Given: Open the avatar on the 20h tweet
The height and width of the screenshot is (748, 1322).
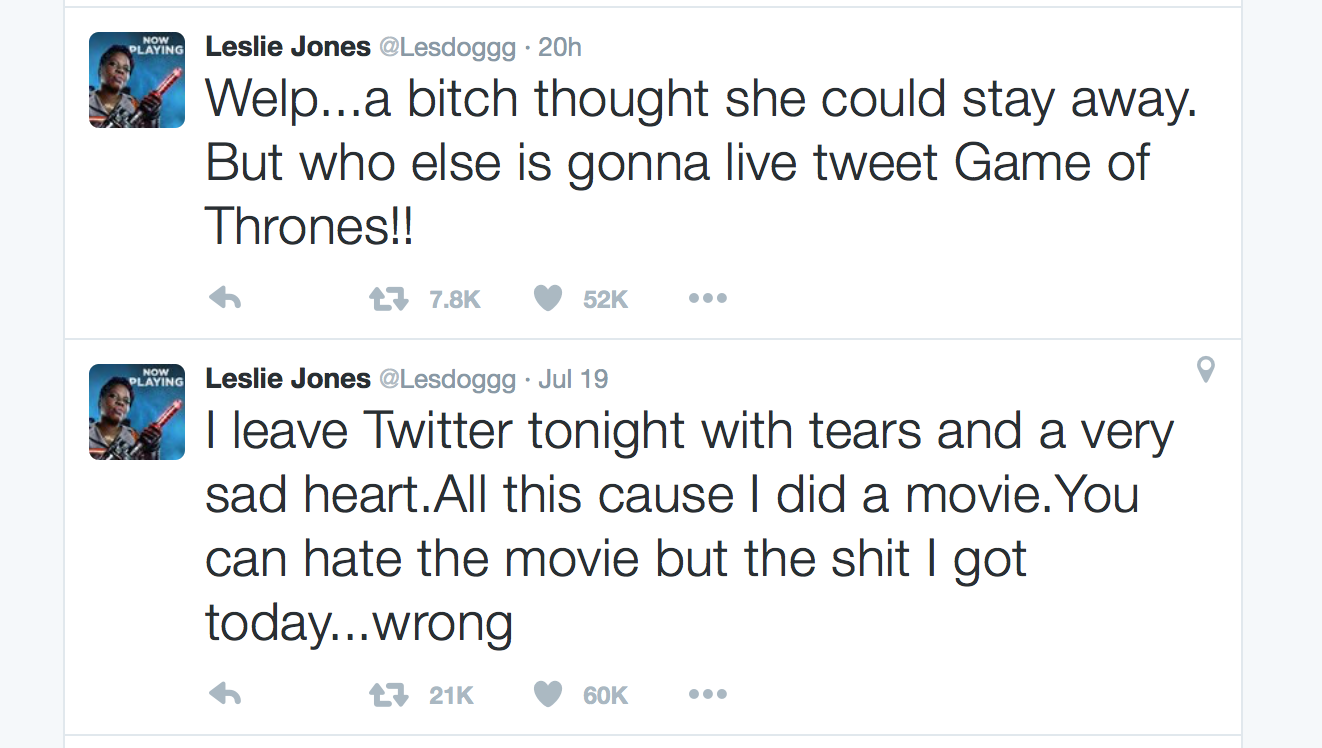Looking at the screenshot, I should tap(137, 80).
